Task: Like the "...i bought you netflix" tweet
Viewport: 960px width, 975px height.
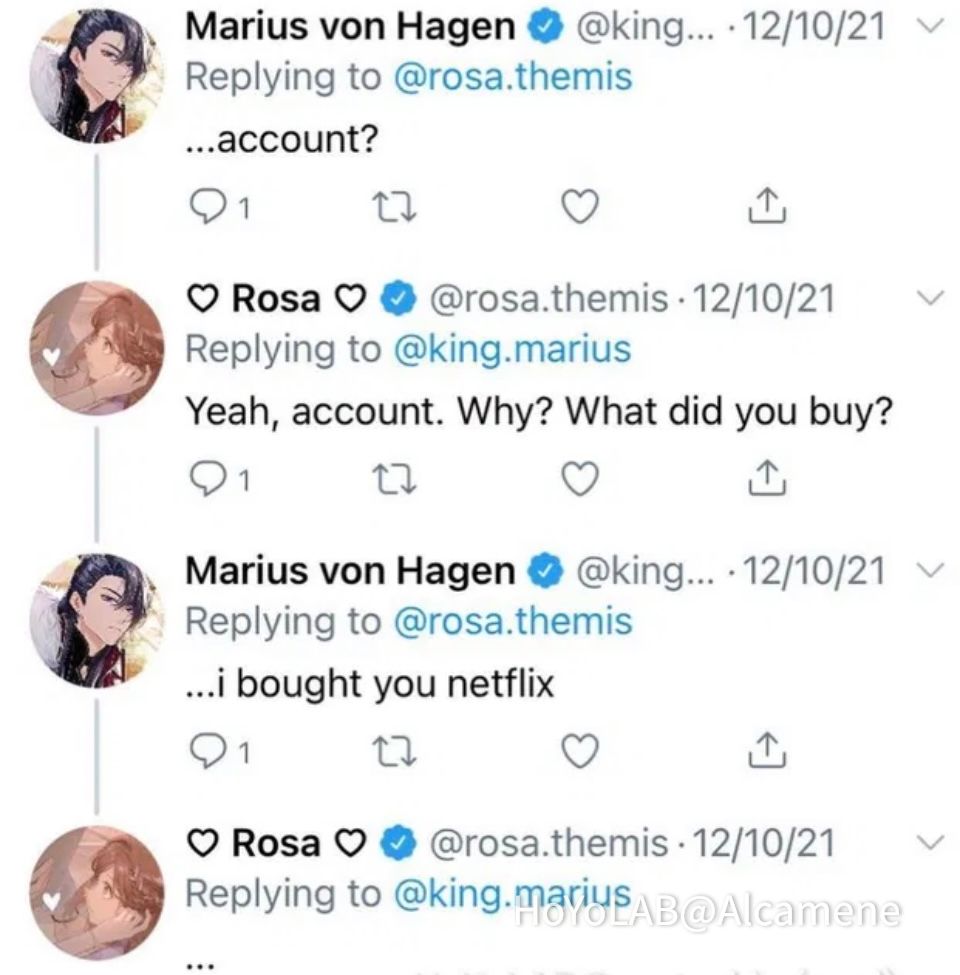Action: 578,750
